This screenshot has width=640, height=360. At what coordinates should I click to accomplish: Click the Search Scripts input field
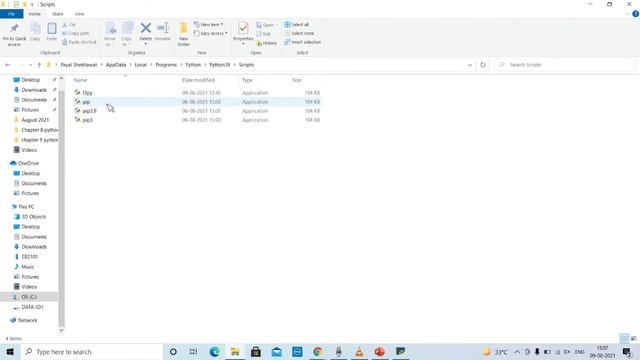[564, 65]
